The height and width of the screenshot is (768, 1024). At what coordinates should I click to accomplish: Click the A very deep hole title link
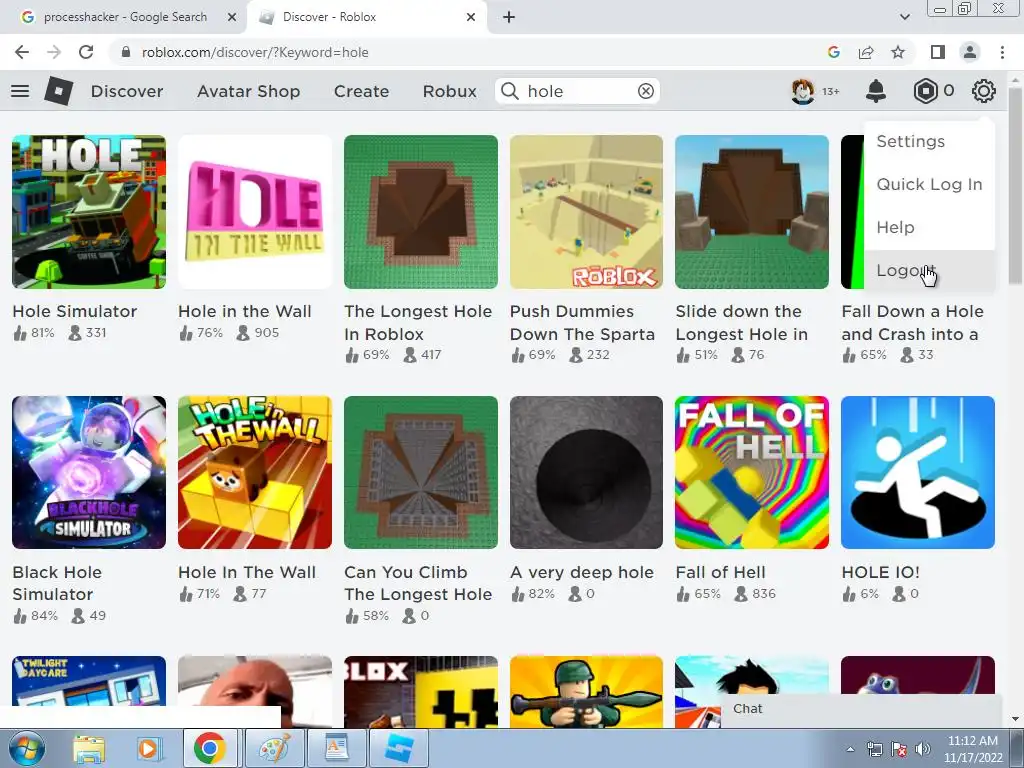point(582,572)
